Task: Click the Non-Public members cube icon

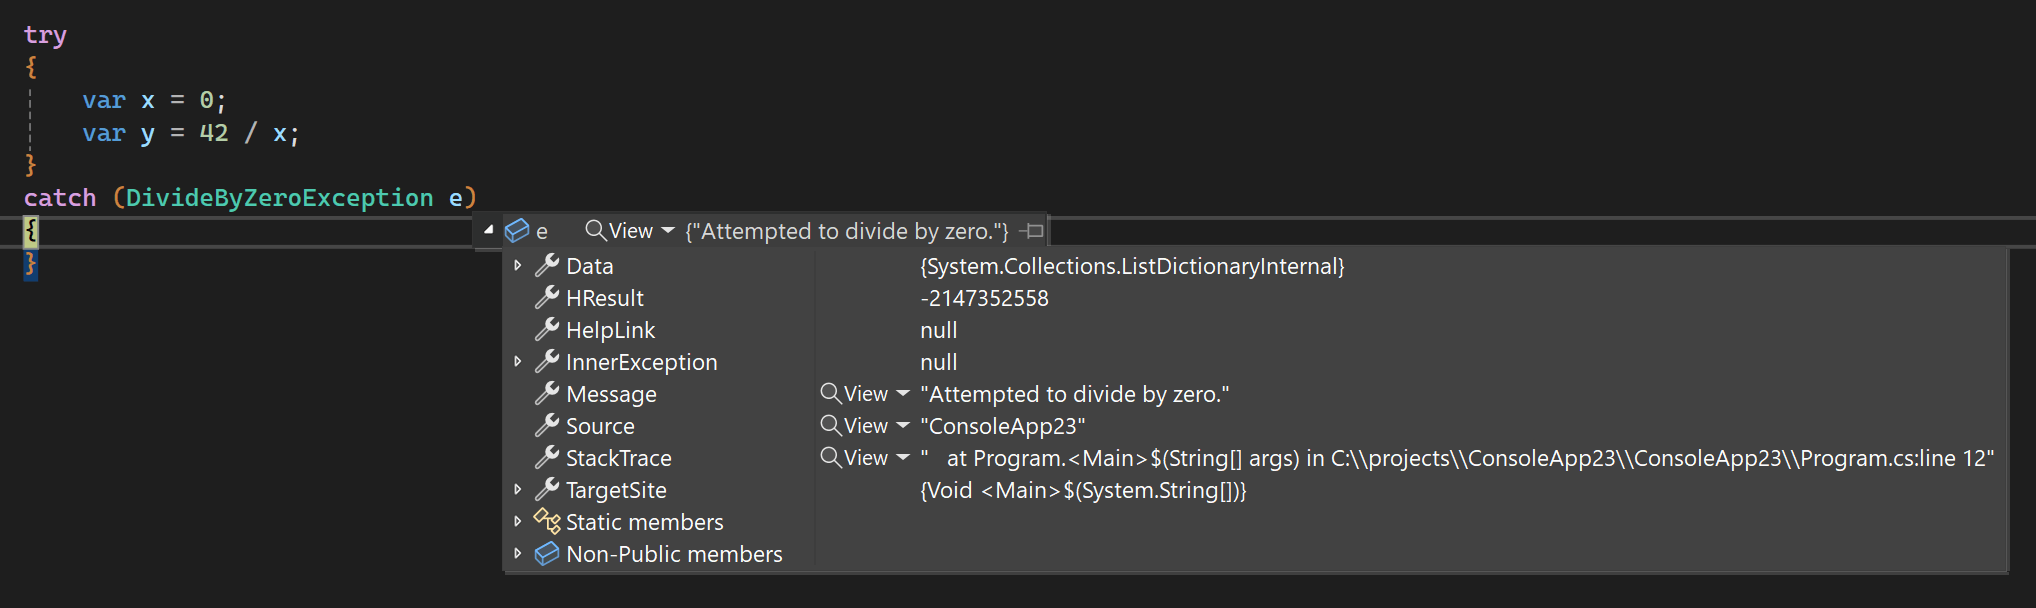Action: click(547, 553)
